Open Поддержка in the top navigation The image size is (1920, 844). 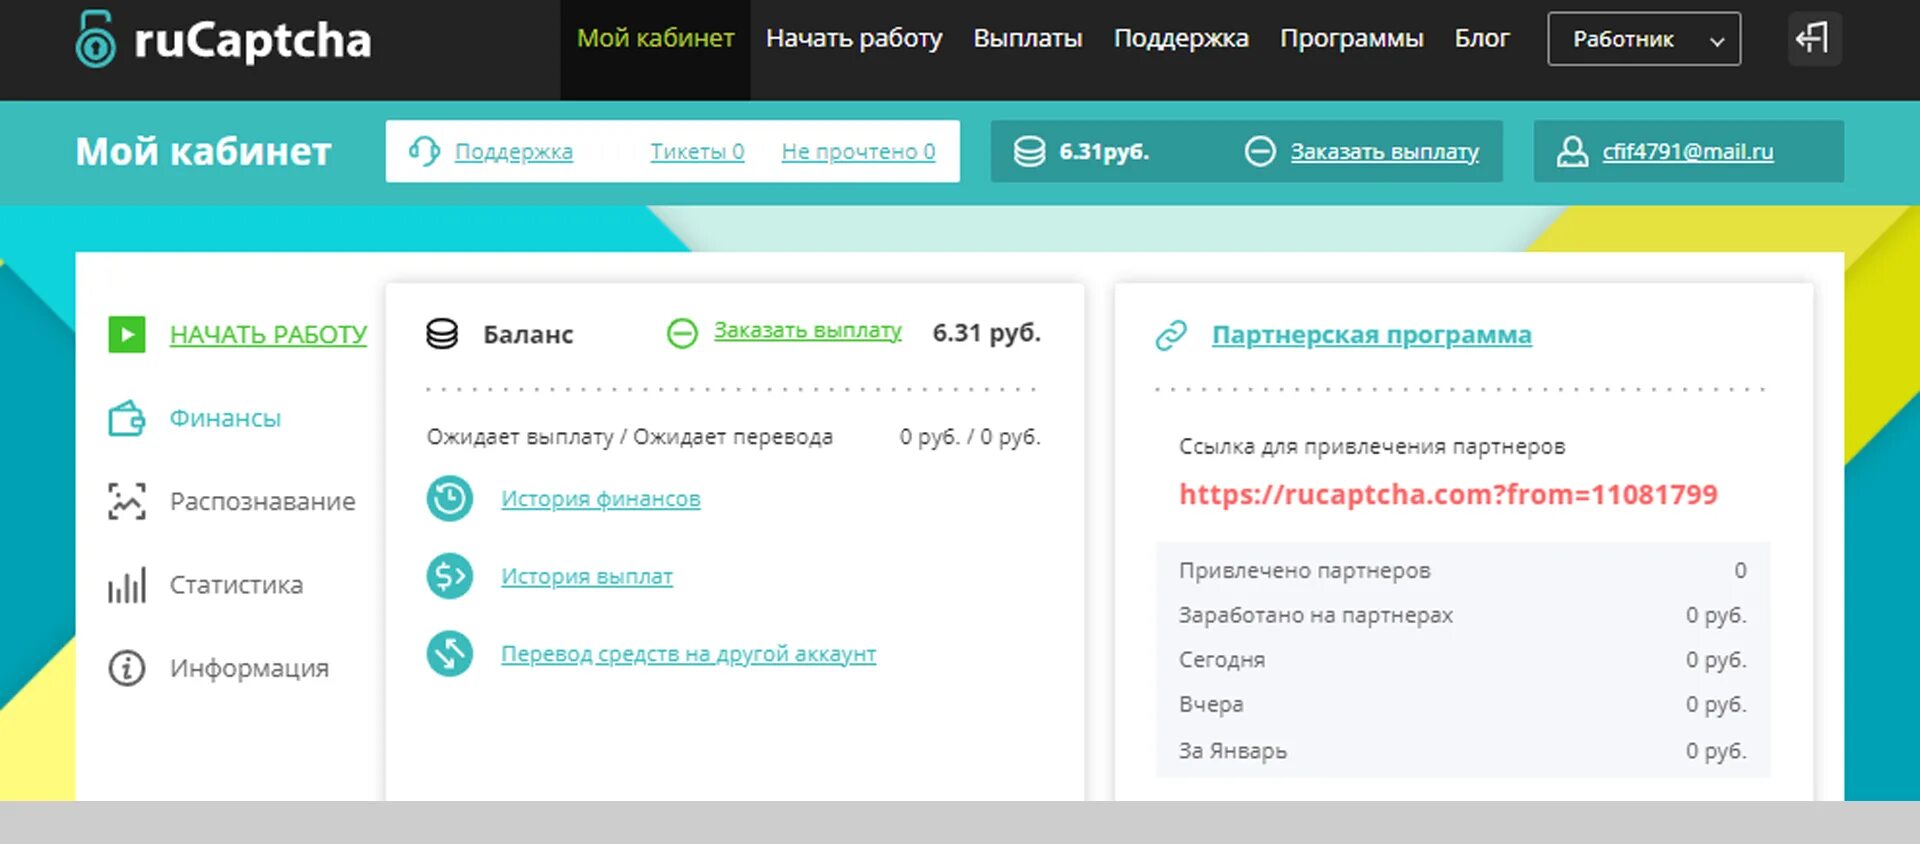pos(1181,38)
